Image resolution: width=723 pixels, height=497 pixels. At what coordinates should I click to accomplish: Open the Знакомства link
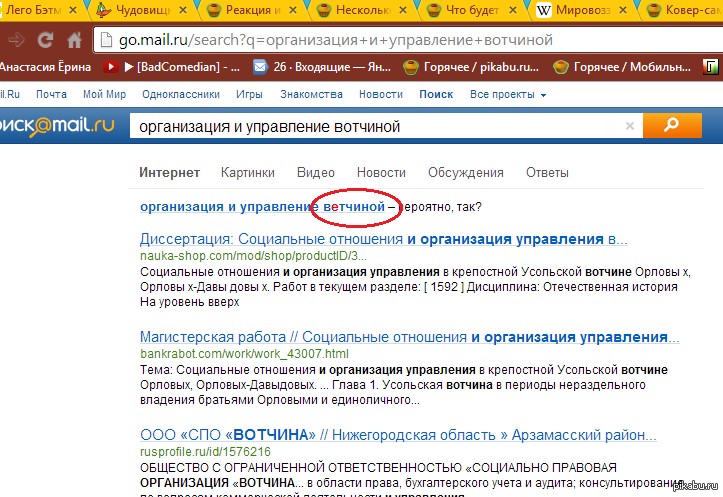[311, 95]
